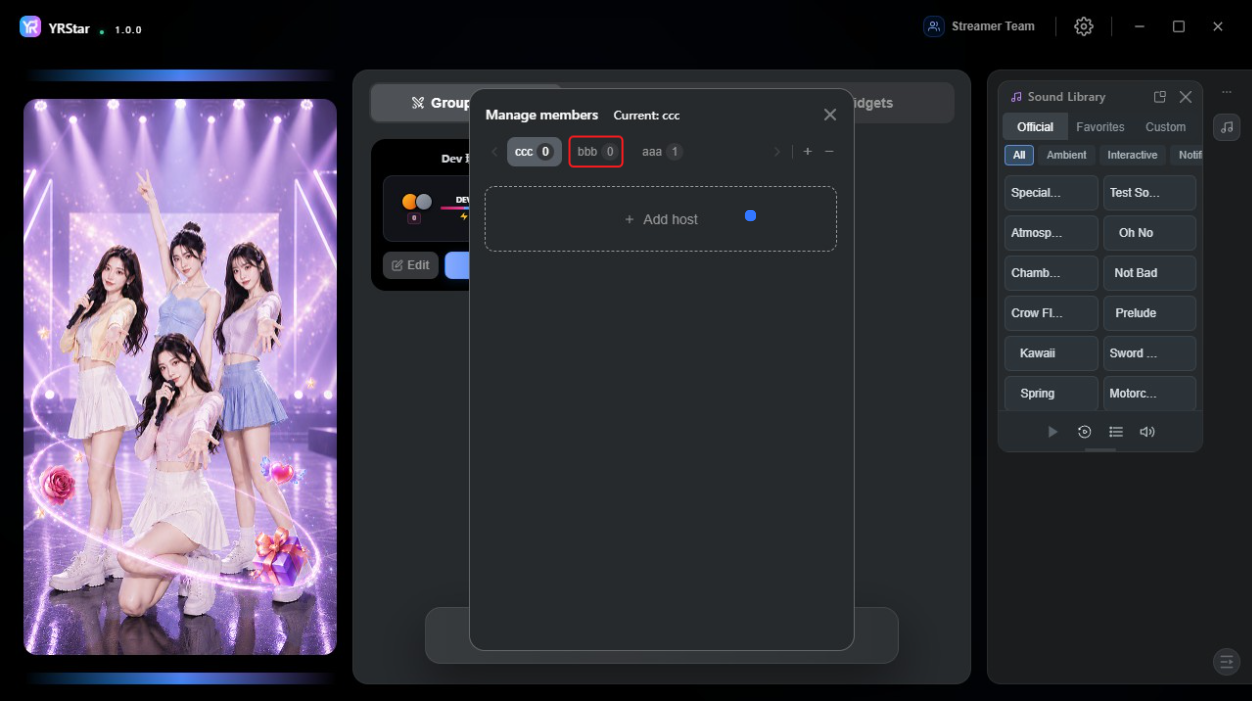Click the replay loop icon in Sound Library
The image size is (1252, 701).
pos(1084,432)
